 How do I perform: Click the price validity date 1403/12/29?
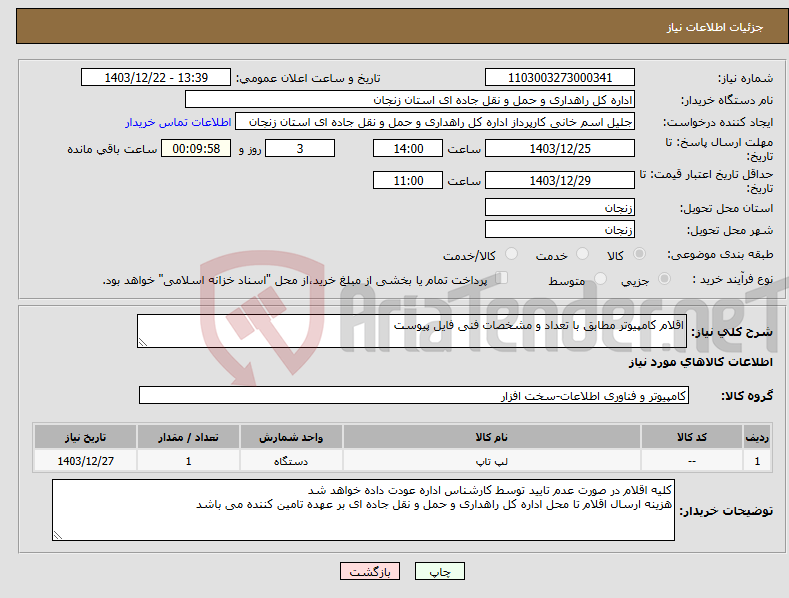(560, 180)
